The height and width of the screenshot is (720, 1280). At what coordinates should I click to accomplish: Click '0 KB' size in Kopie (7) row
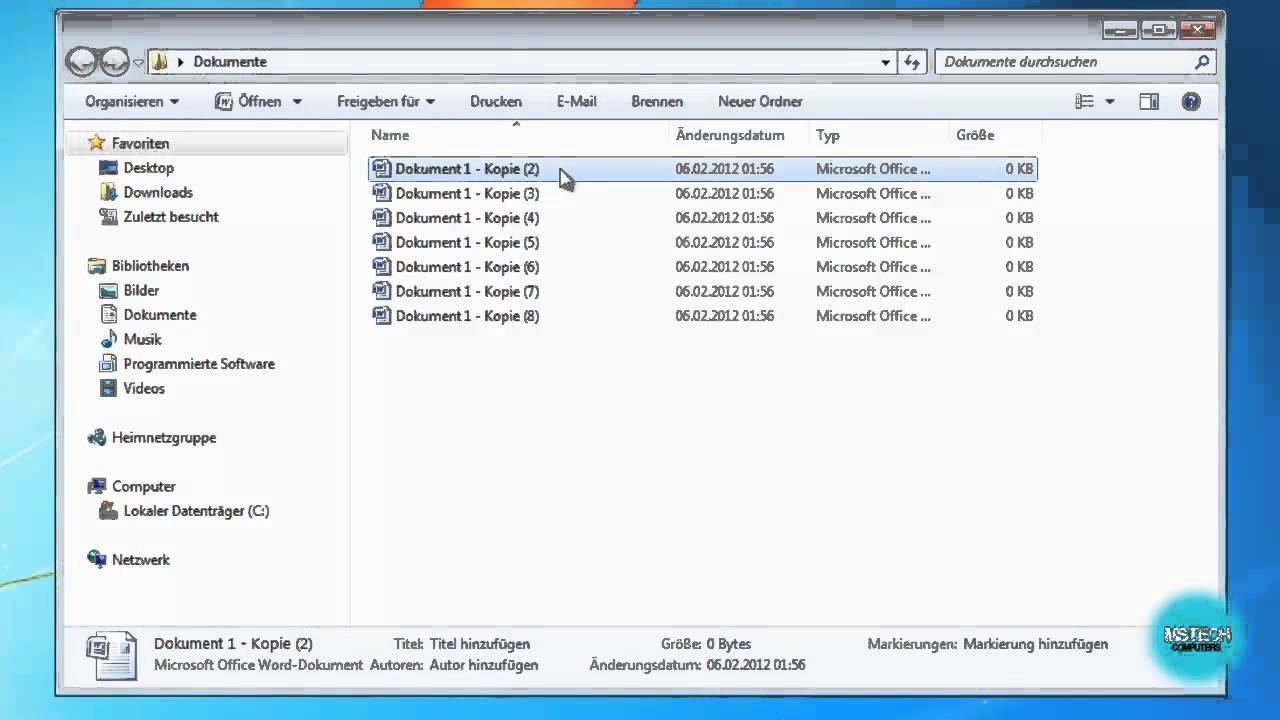point(1019,291)
